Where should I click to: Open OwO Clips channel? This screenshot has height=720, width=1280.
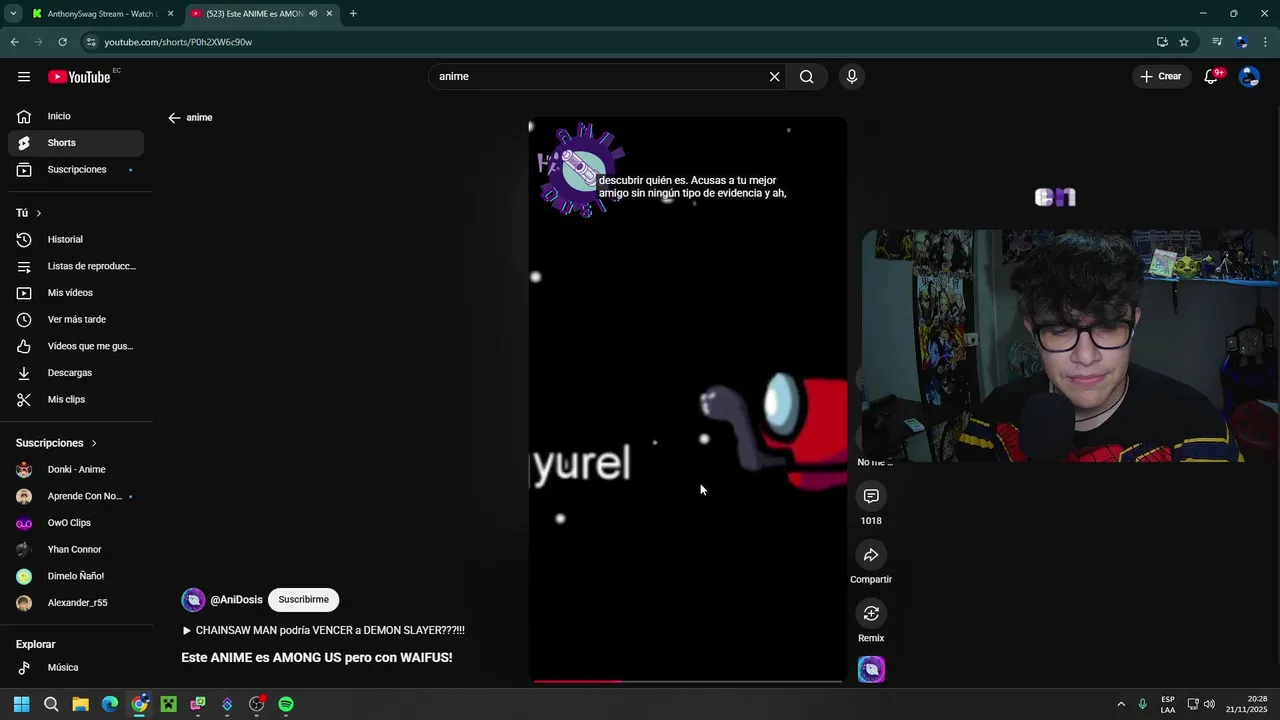tap(76, 523)
